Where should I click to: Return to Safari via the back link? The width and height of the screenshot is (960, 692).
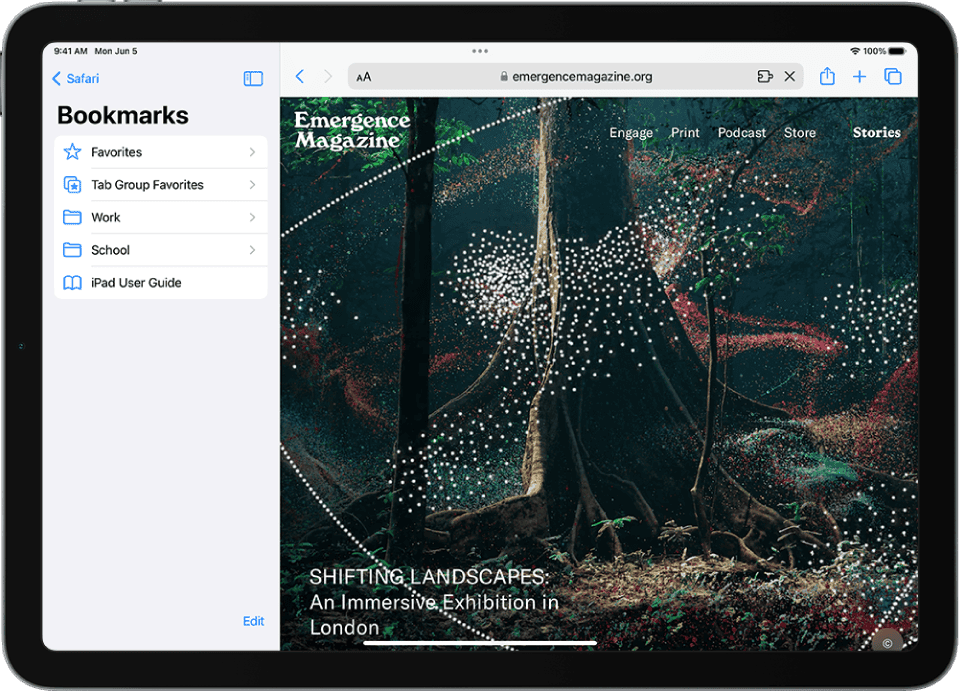point(75,78)
